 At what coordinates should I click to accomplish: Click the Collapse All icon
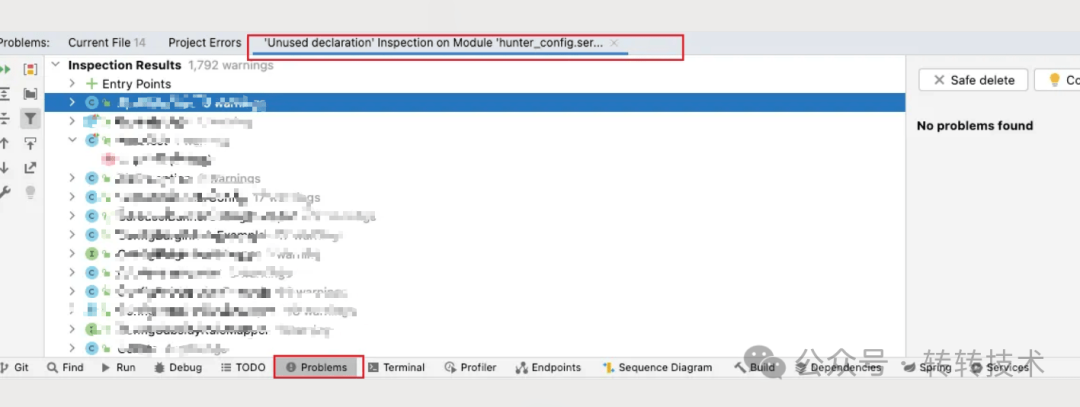[x=5, y=118]
